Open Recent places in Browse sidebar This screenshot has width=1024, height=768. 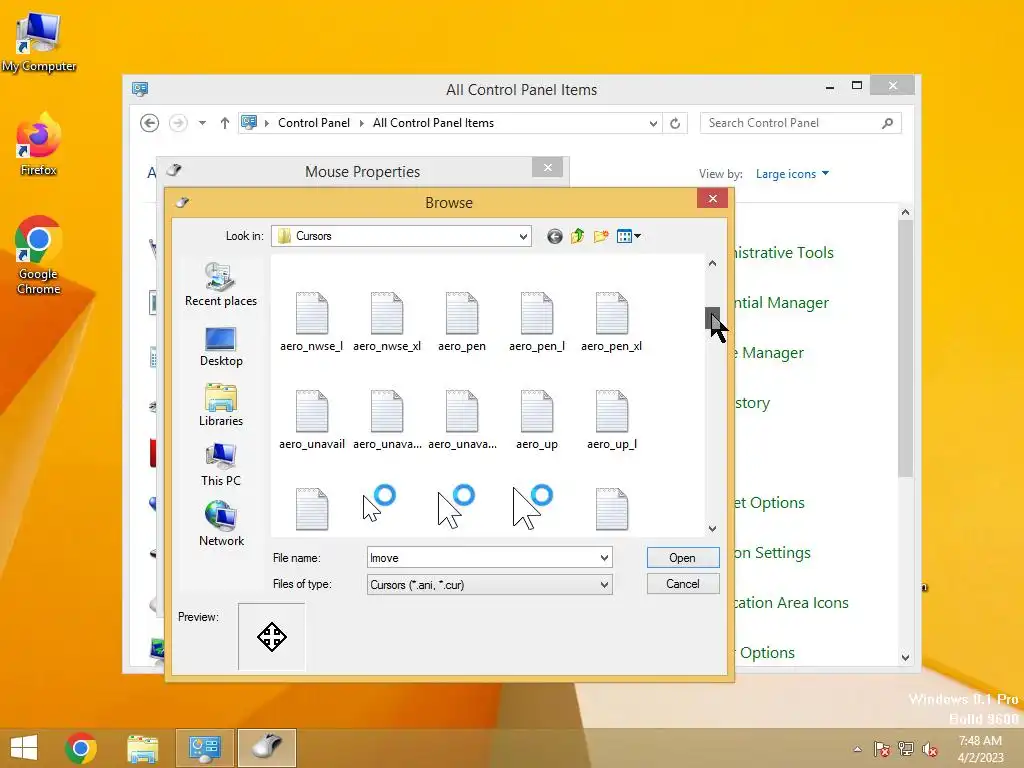click(221, 285)
